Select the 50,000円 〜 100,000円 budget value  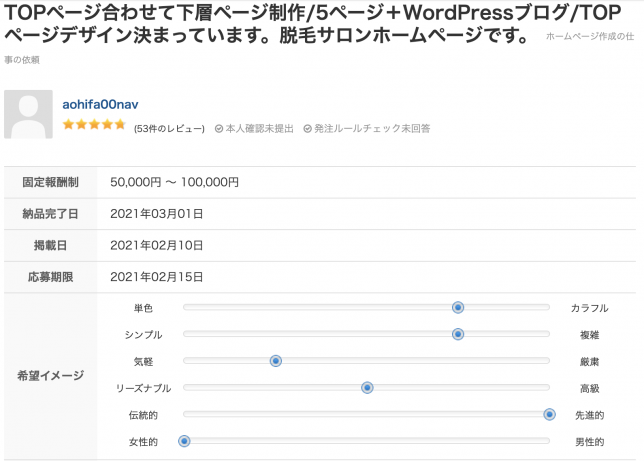[x=175, y=182]
